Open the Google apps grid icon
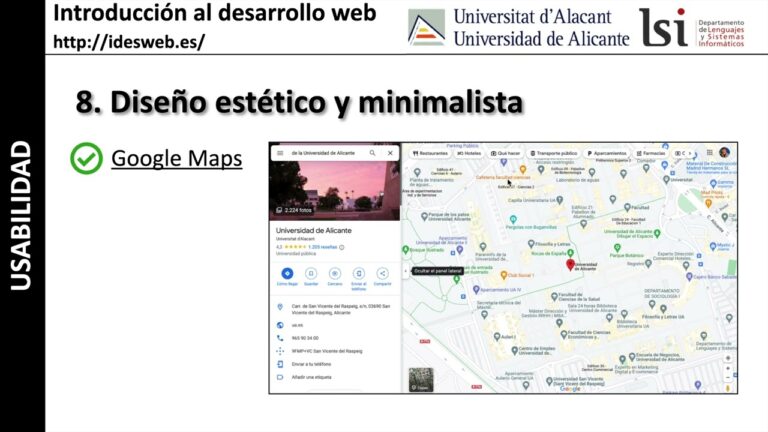Viewport: 768px width, 432px height. point(709,153)
